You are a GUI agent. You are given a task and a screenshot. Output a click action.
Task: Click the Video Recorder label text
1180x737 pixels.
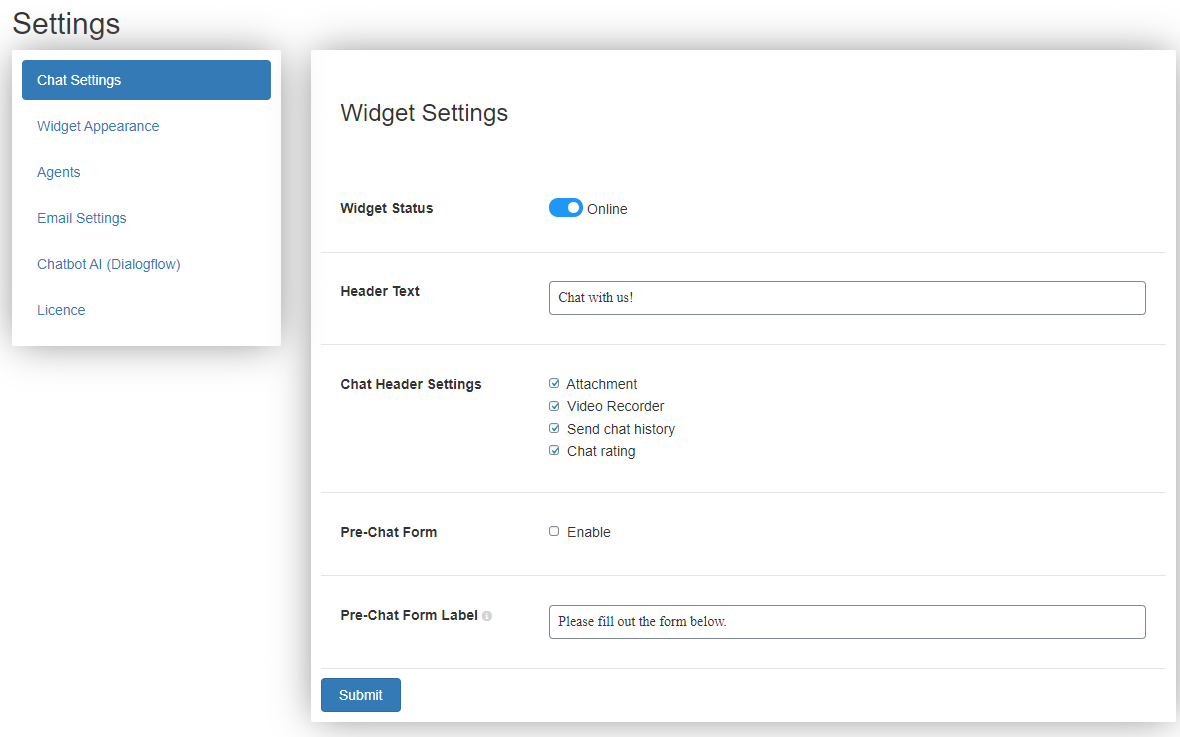point(615,407)
